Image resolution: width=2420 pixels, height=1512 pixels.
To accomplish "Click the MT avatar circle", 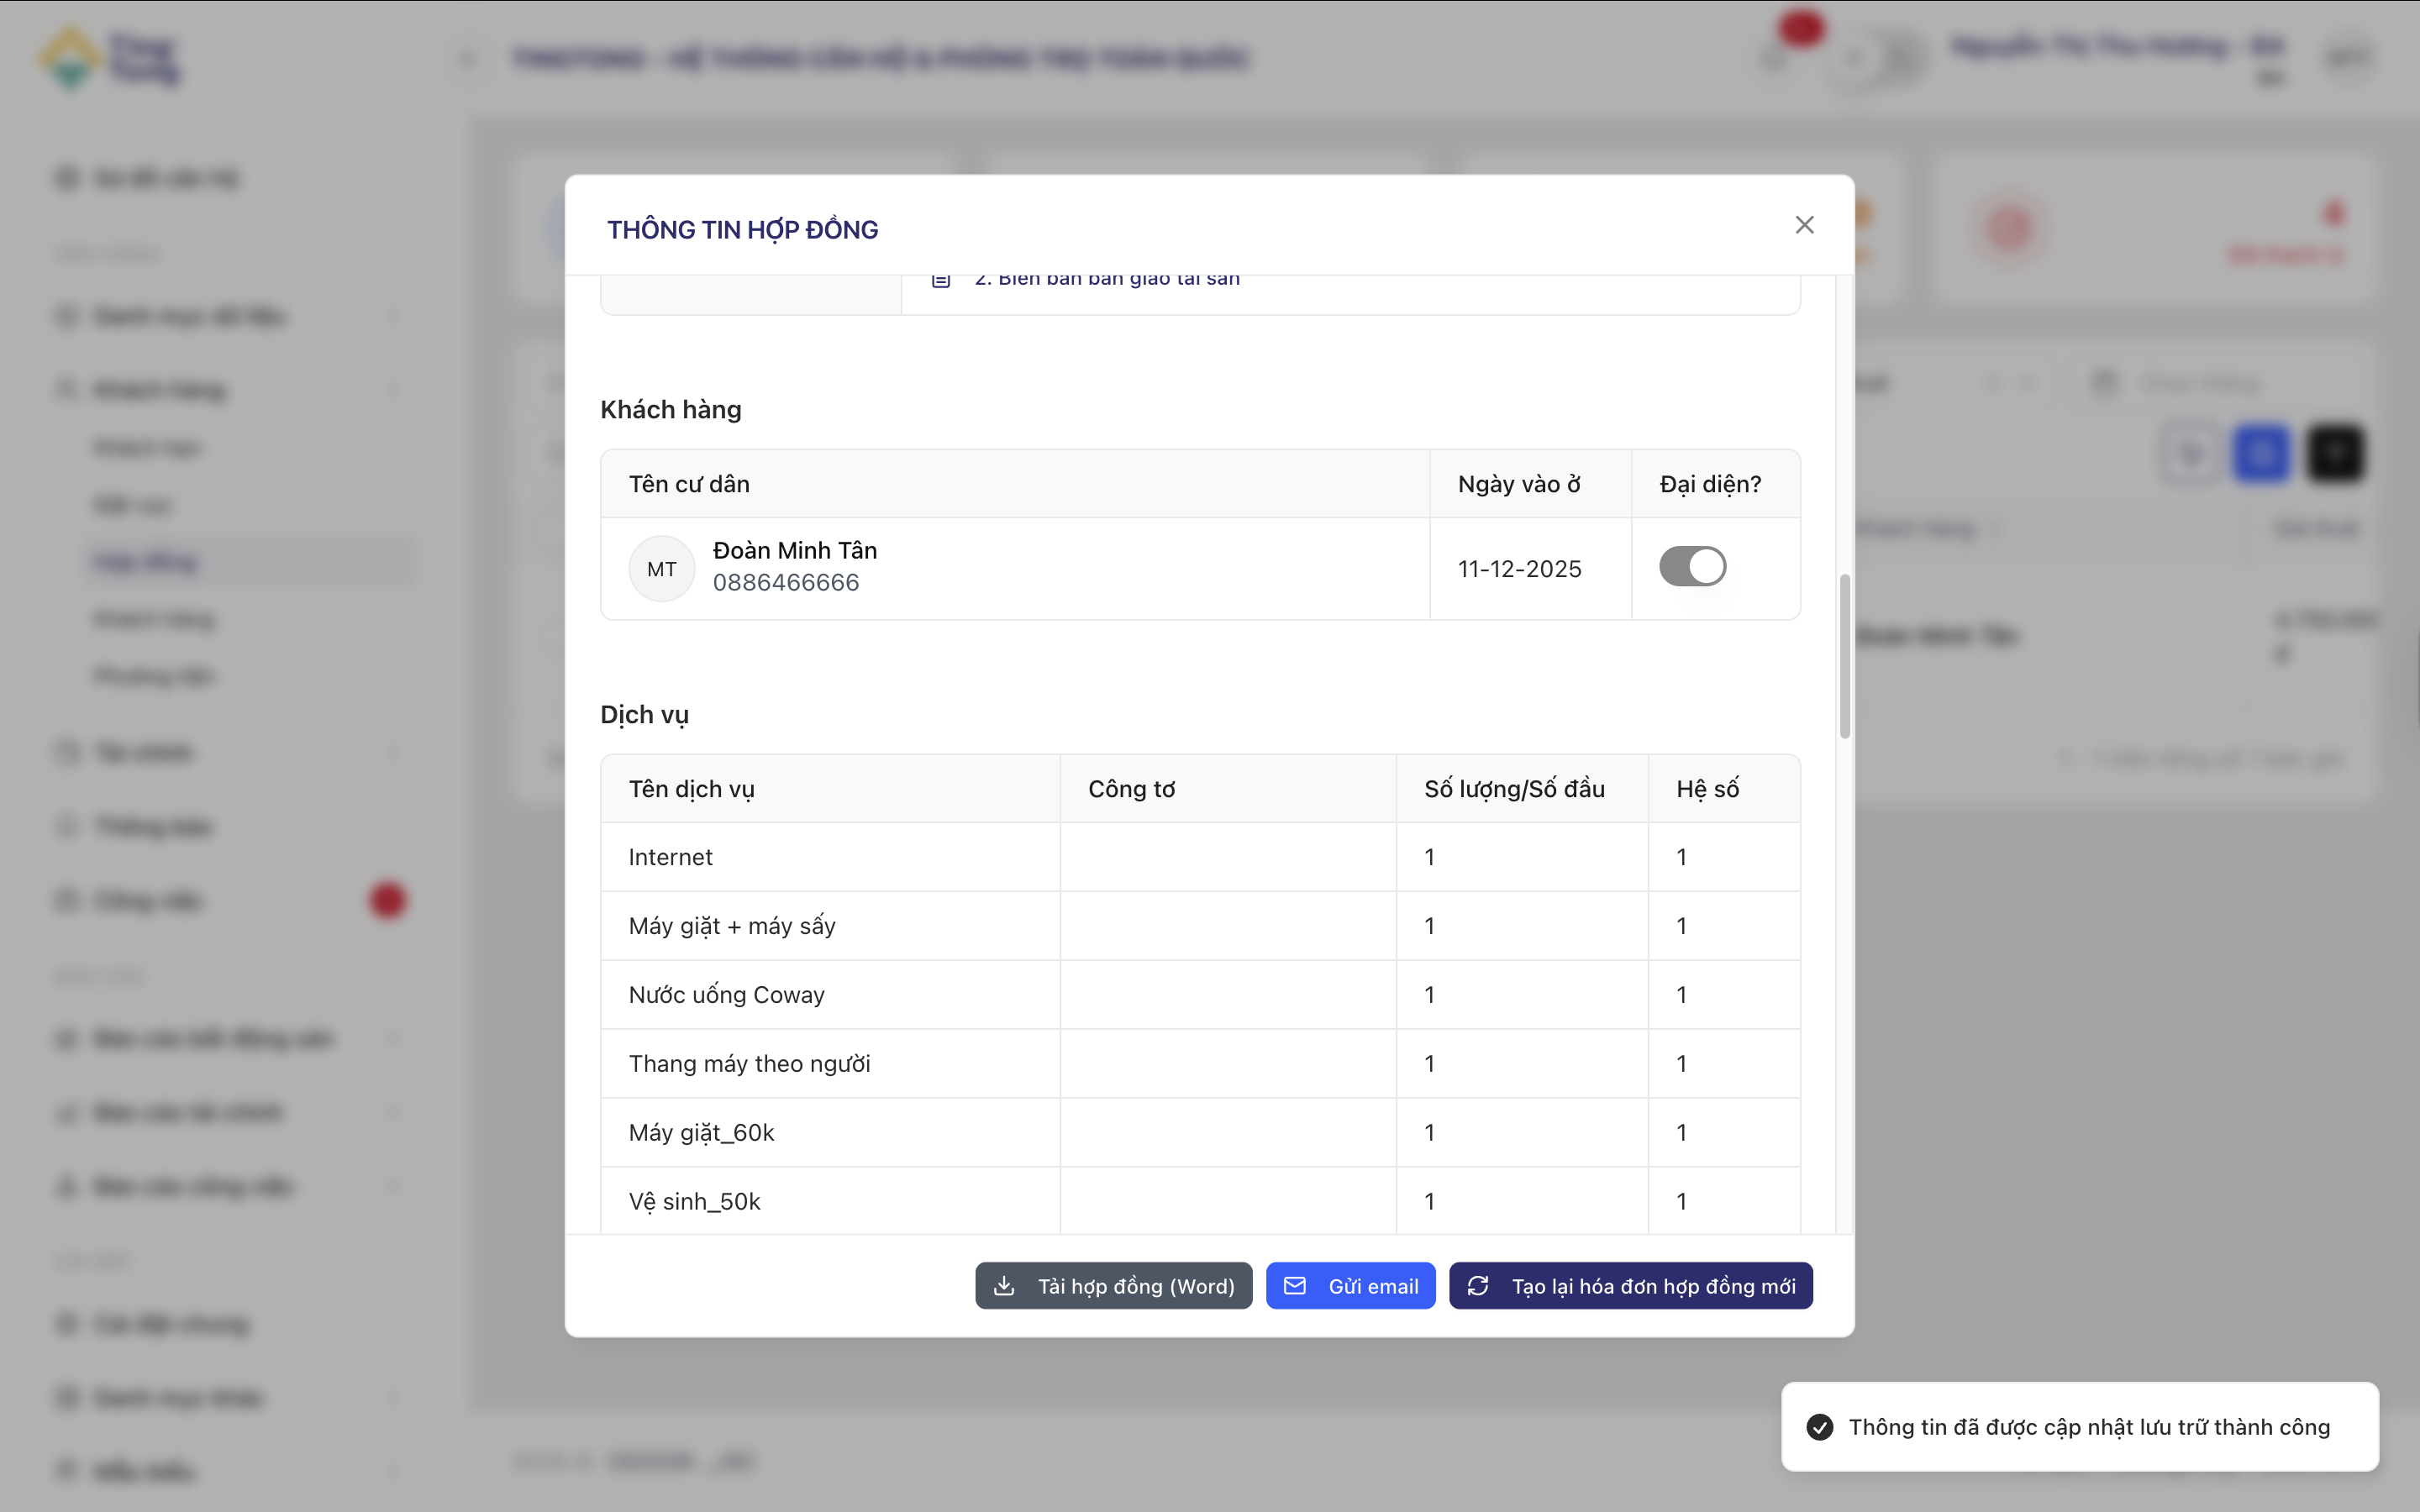I will click(x=661, y=569).
